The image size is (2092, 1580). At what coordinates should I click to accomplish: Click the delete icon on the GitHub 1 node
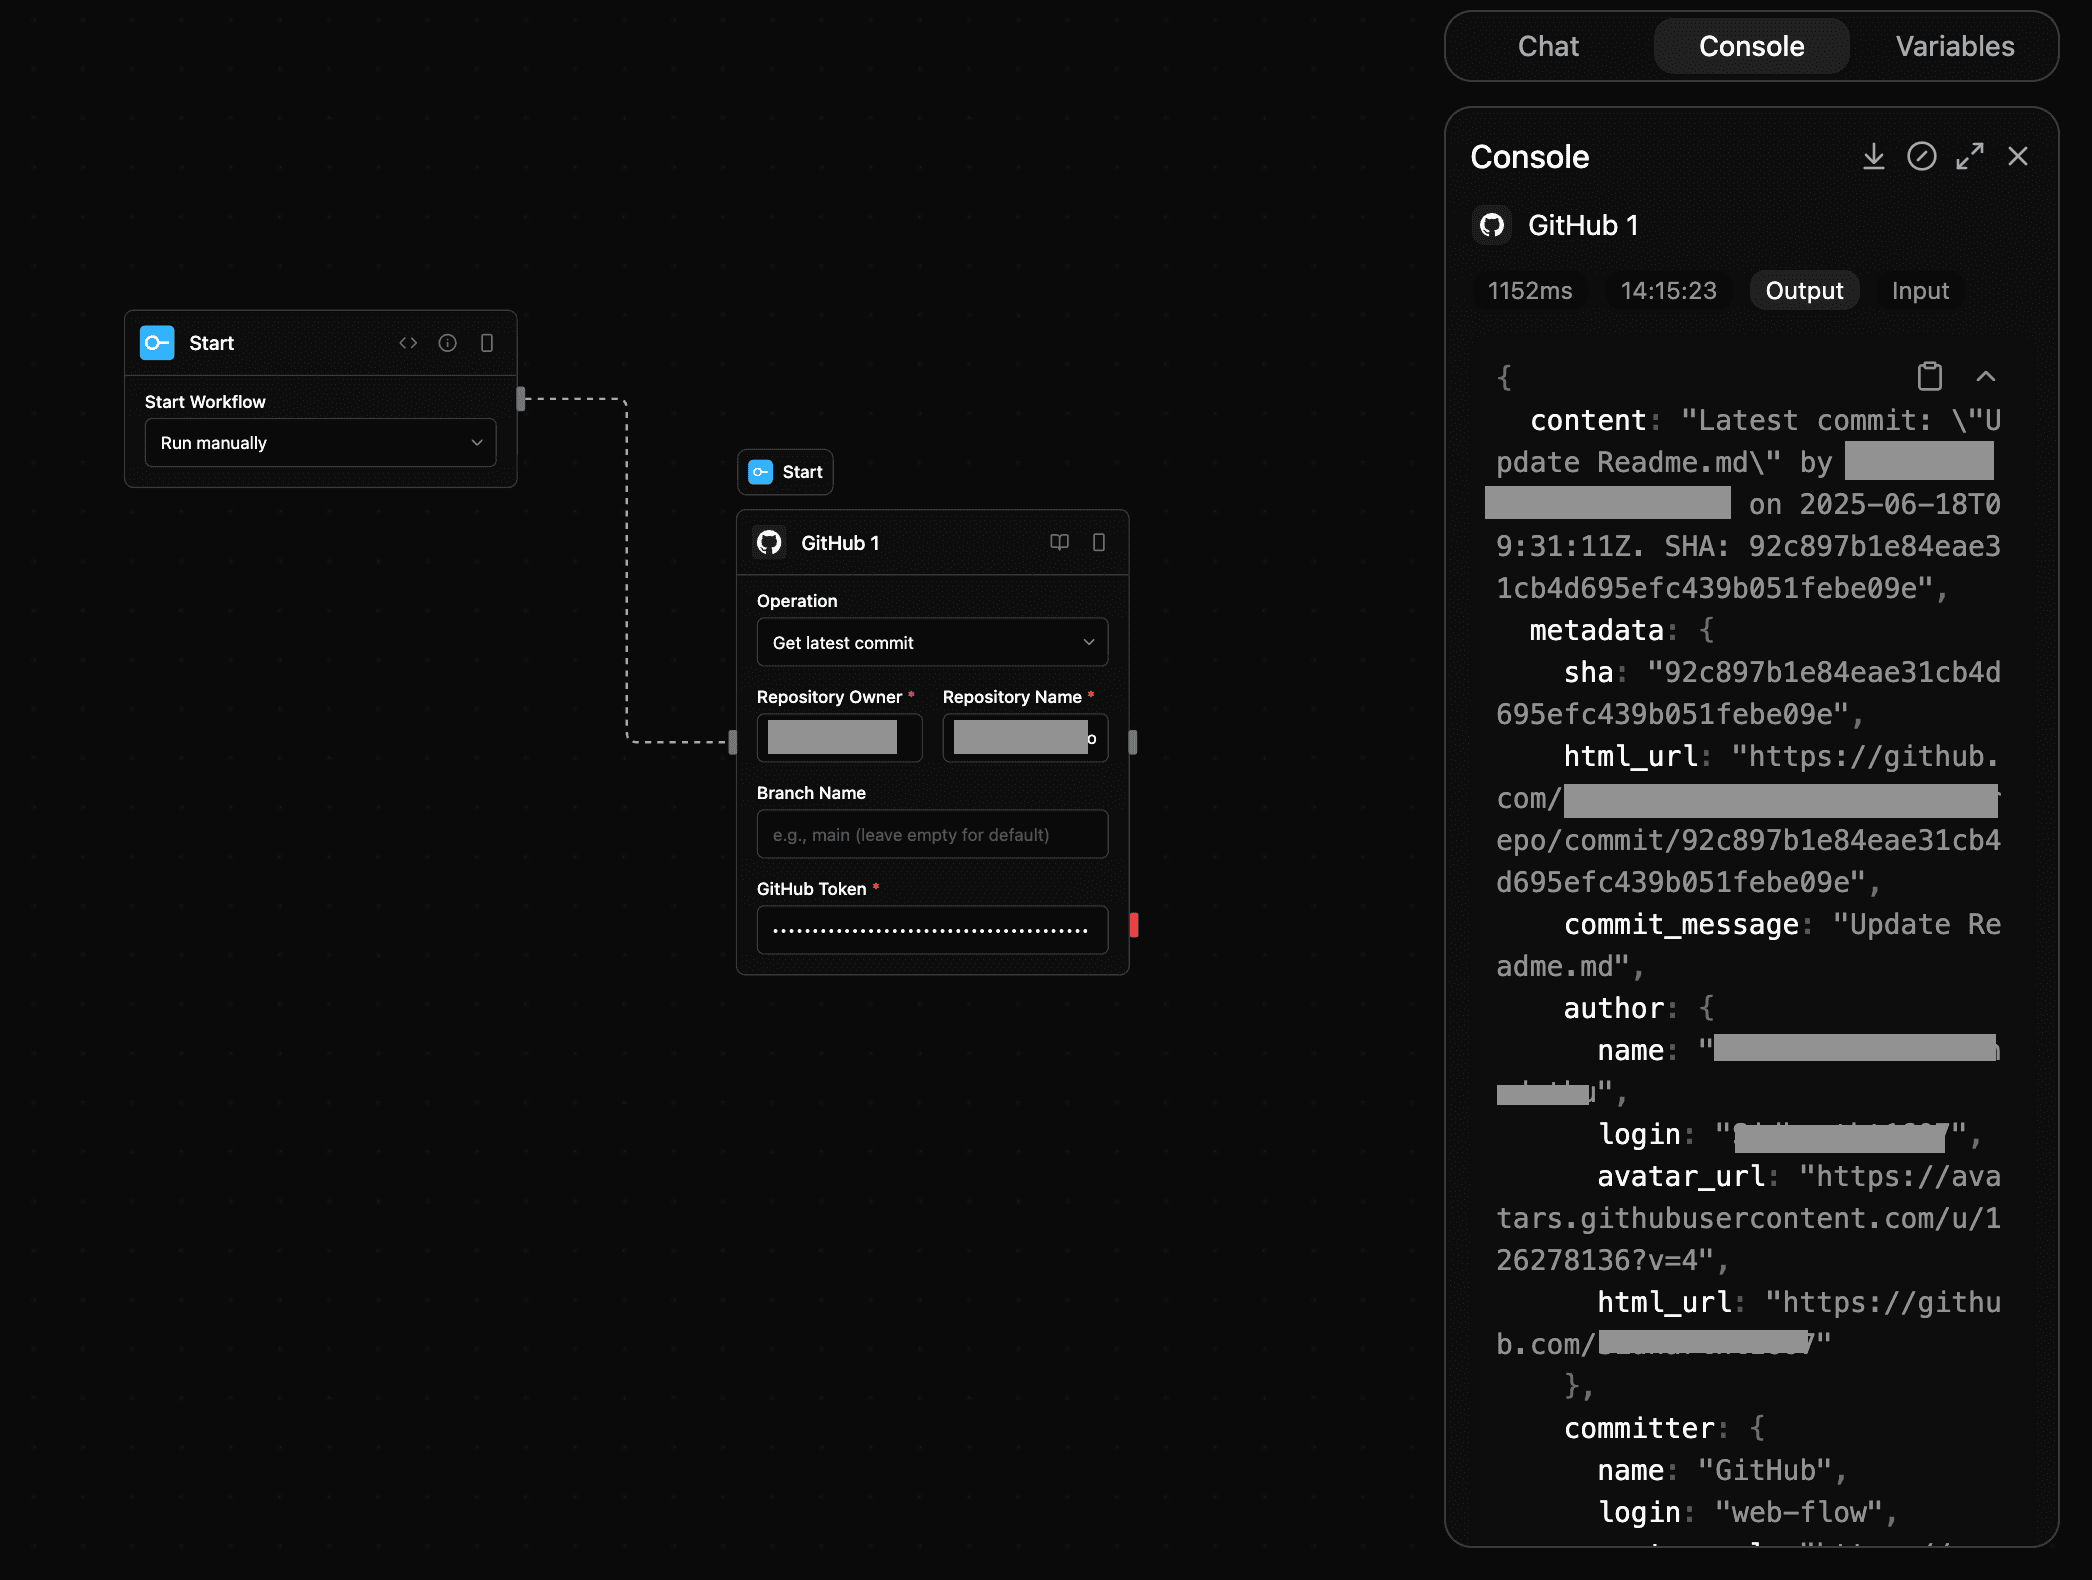1100,542
